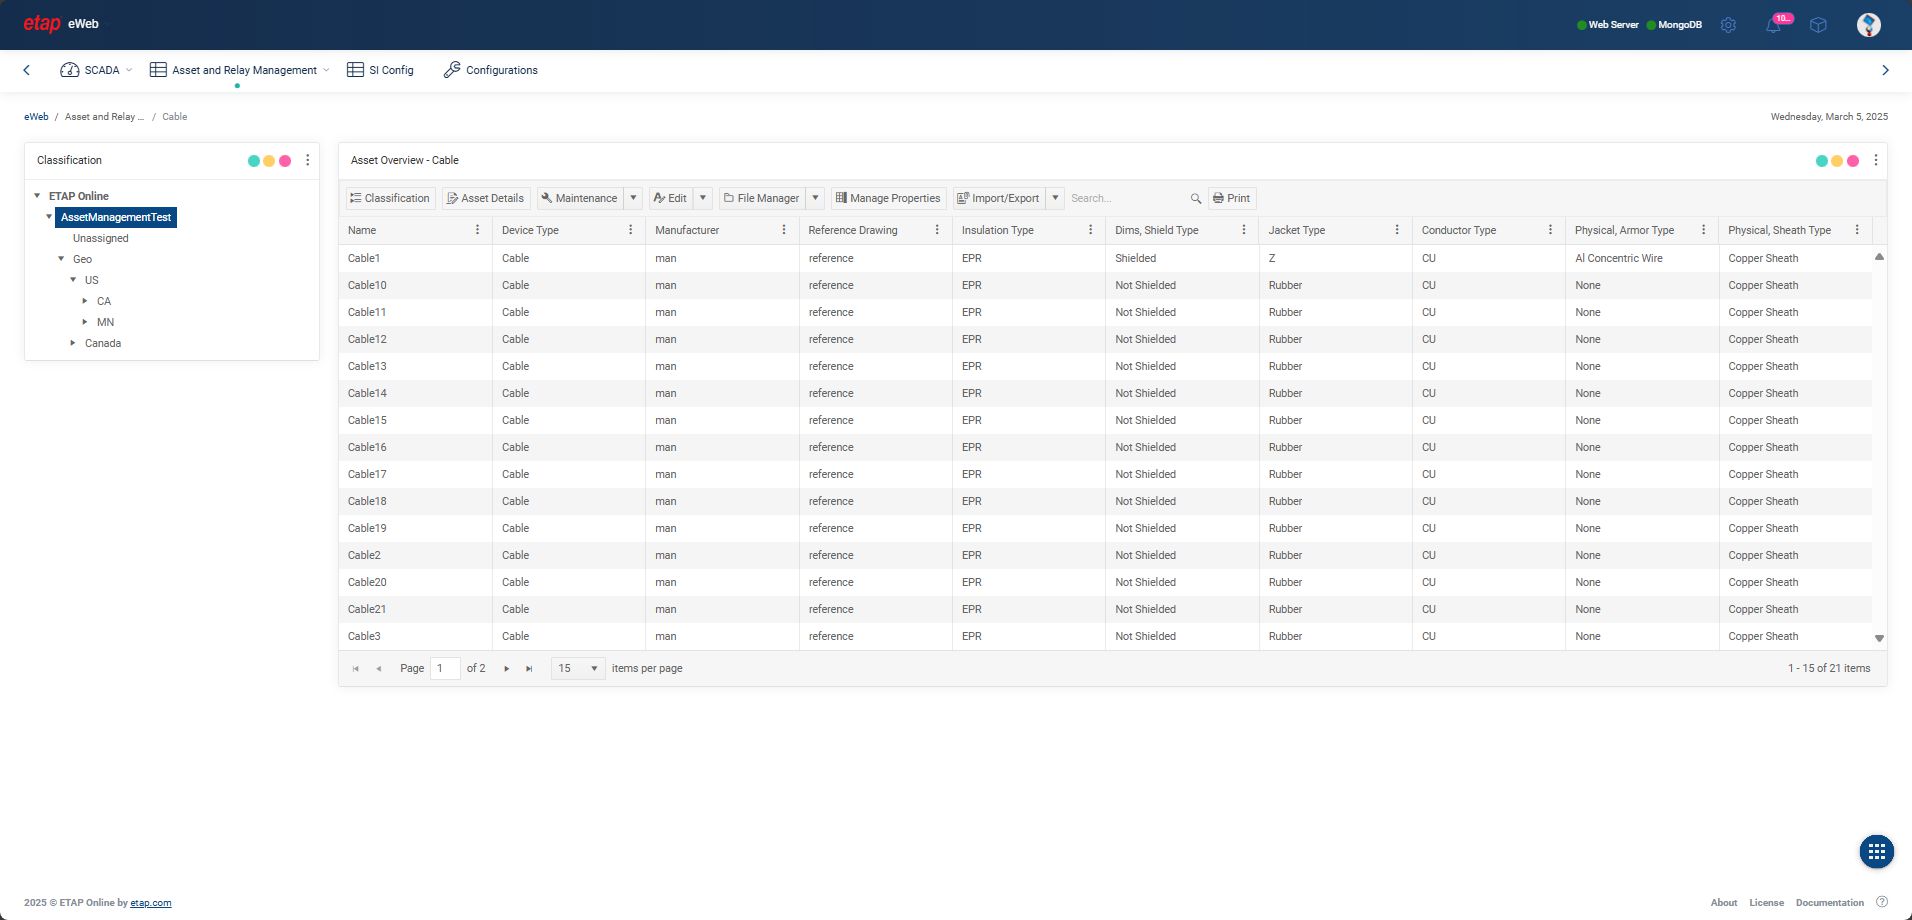This screenshot has height=920, width=1912.
Task: Click the 3D cube icon in header
Action: click(x=1818, y=25)
